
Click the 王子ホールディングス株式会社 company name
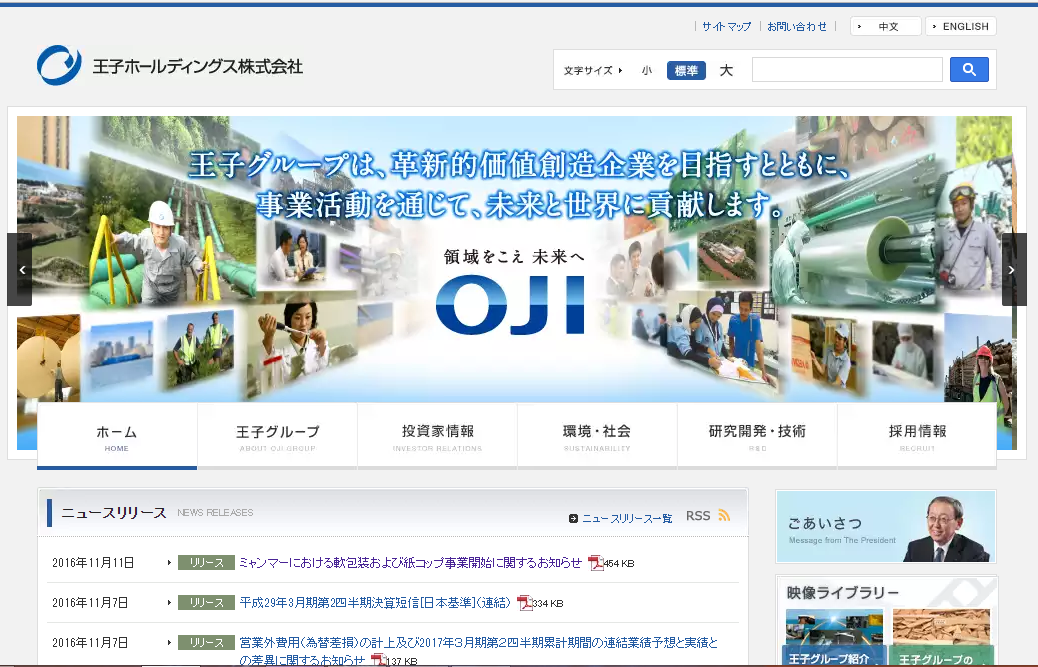click(x=197, y=66)
